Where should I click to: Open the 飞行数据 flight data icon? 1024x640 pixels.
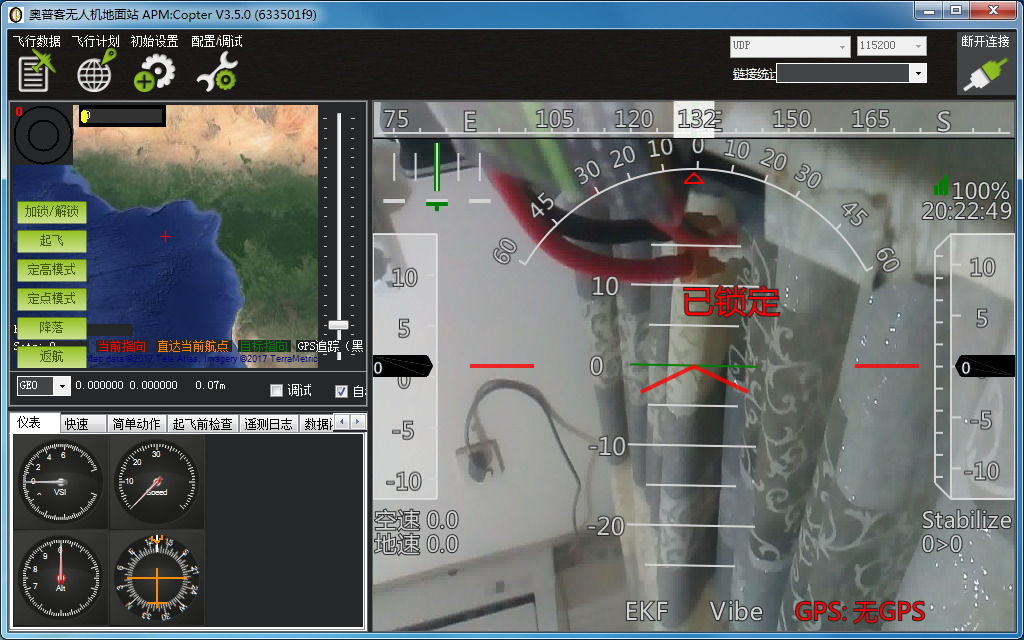point(36,72)
